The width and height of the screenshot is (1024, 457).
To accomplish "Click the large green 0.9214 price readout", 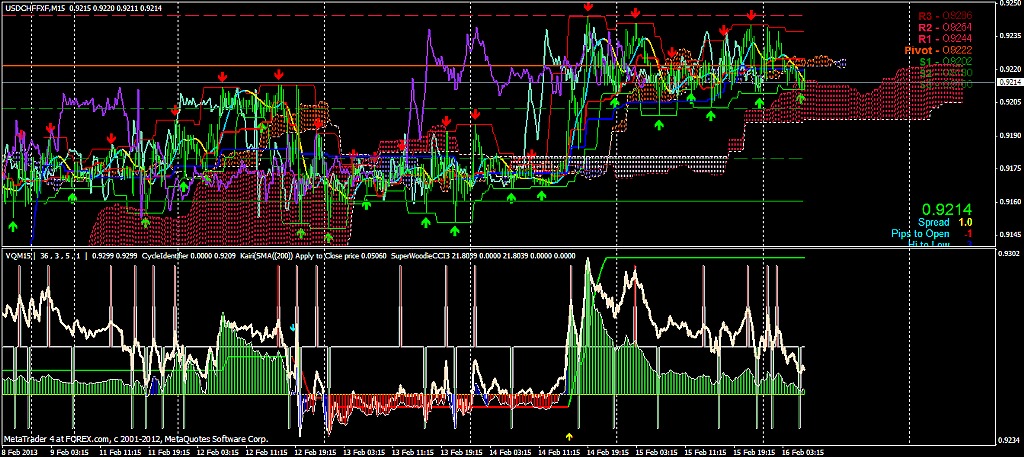I will (x=947, y=210).
